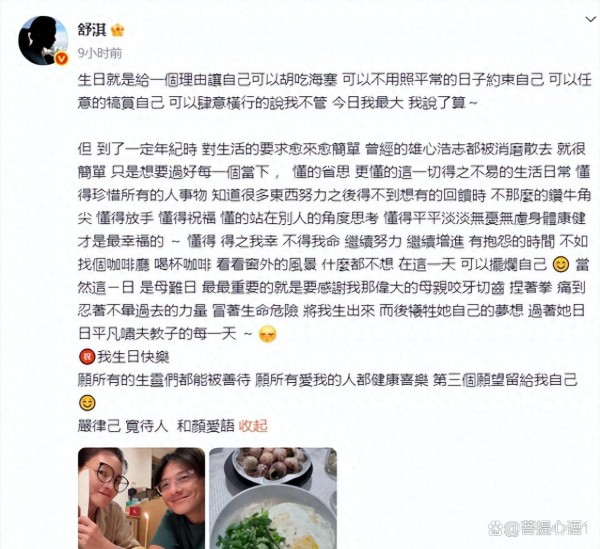
Task: Click the paragraph starting 但 到了一定年紀時
Action: click(x=334, y=241)
